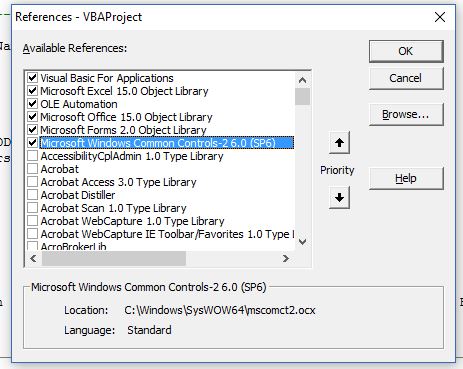
Task: Click the OK button
Action: (x=406, y=51)
